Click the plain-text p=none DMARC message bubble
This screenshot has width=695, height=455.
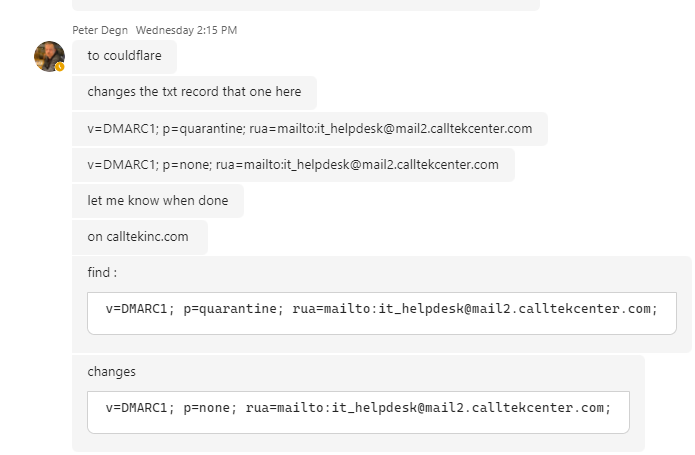pyautogui.click(x=293, y=165)
